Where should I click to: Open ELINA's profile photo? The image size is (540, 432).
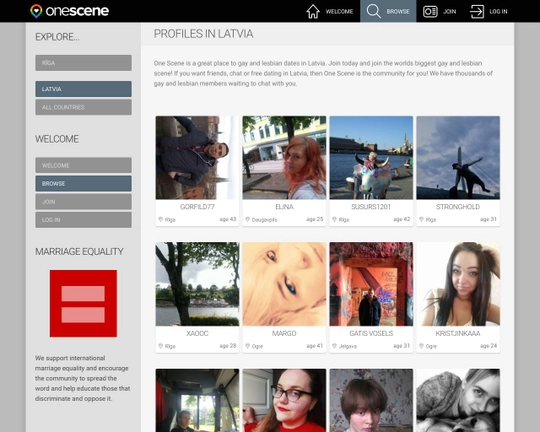pos(284,158)
